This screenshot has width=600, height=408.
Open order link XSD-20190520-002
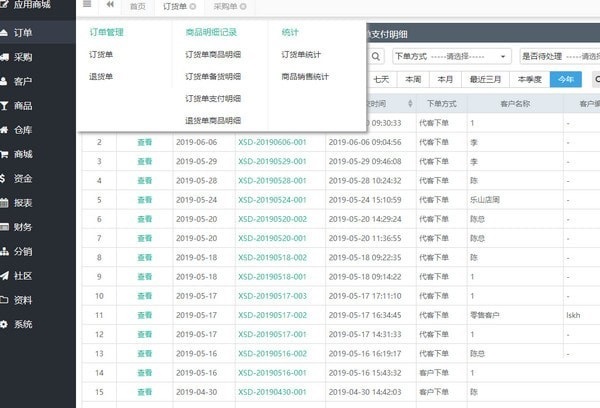coord(272,219)
